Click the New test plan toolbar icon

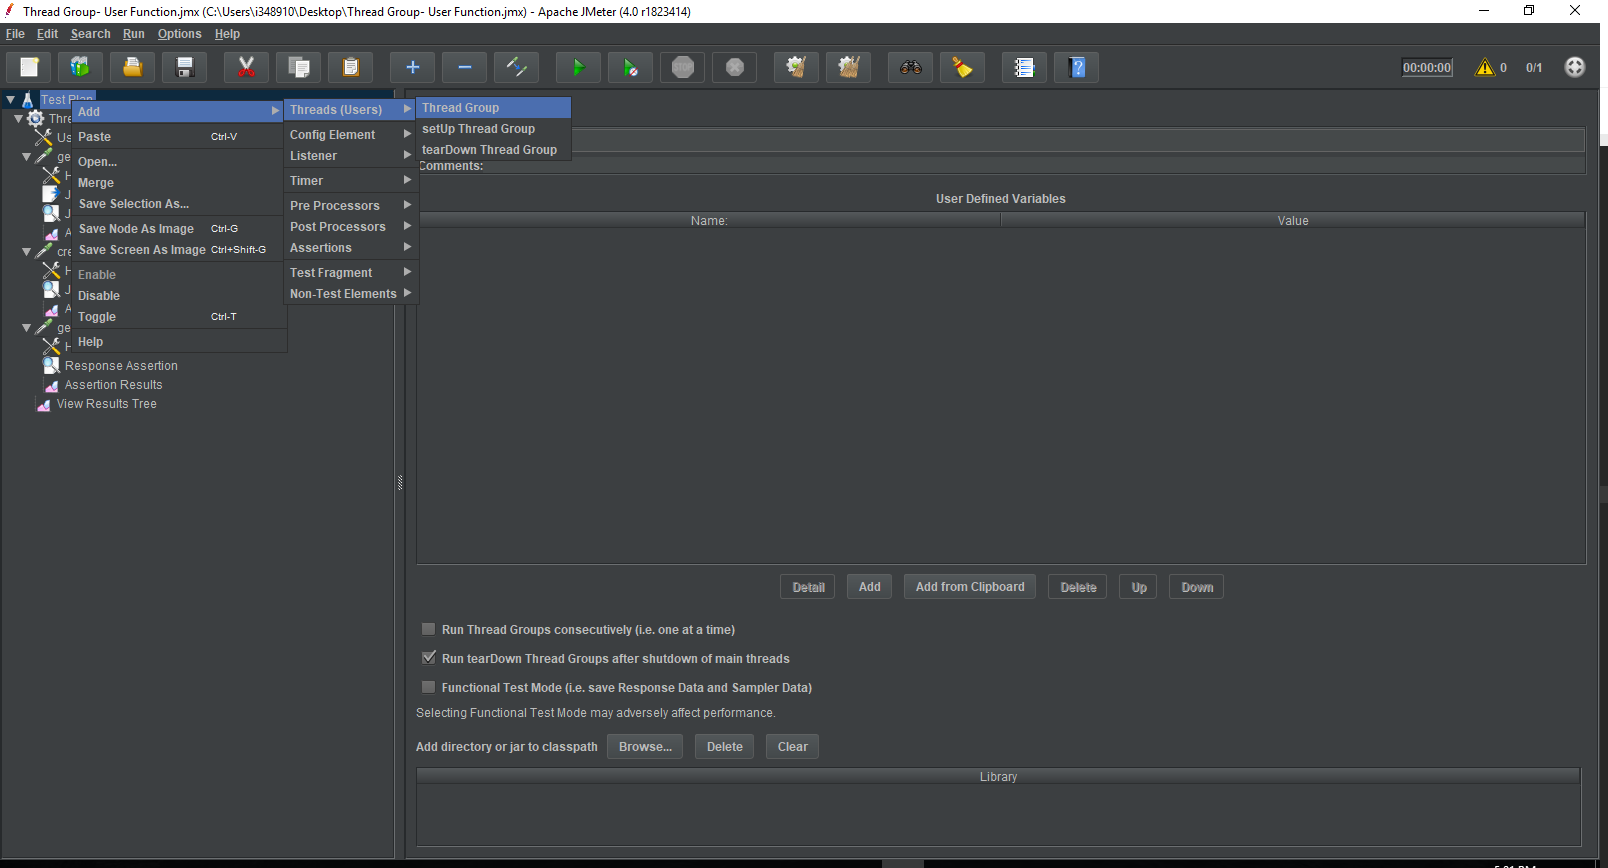tap(29, 67)
